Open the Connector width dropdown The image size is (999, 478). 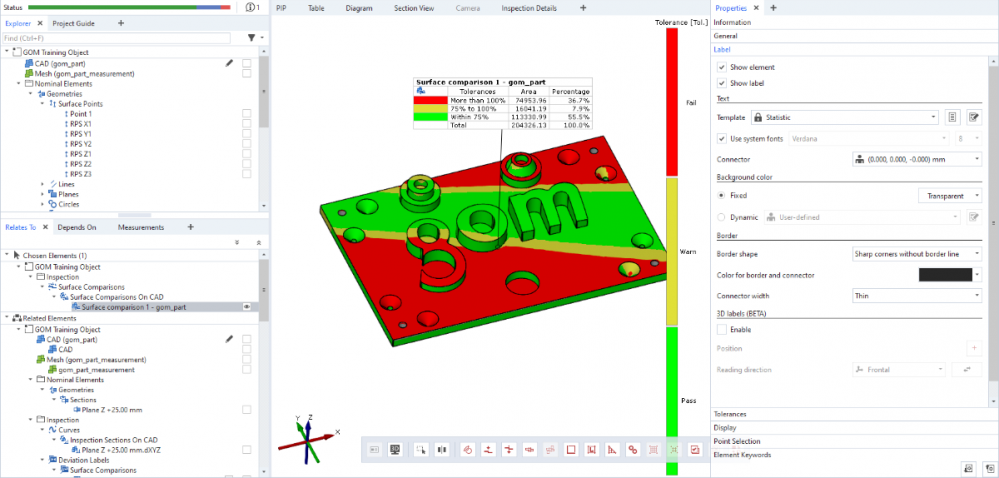point(916,295)
